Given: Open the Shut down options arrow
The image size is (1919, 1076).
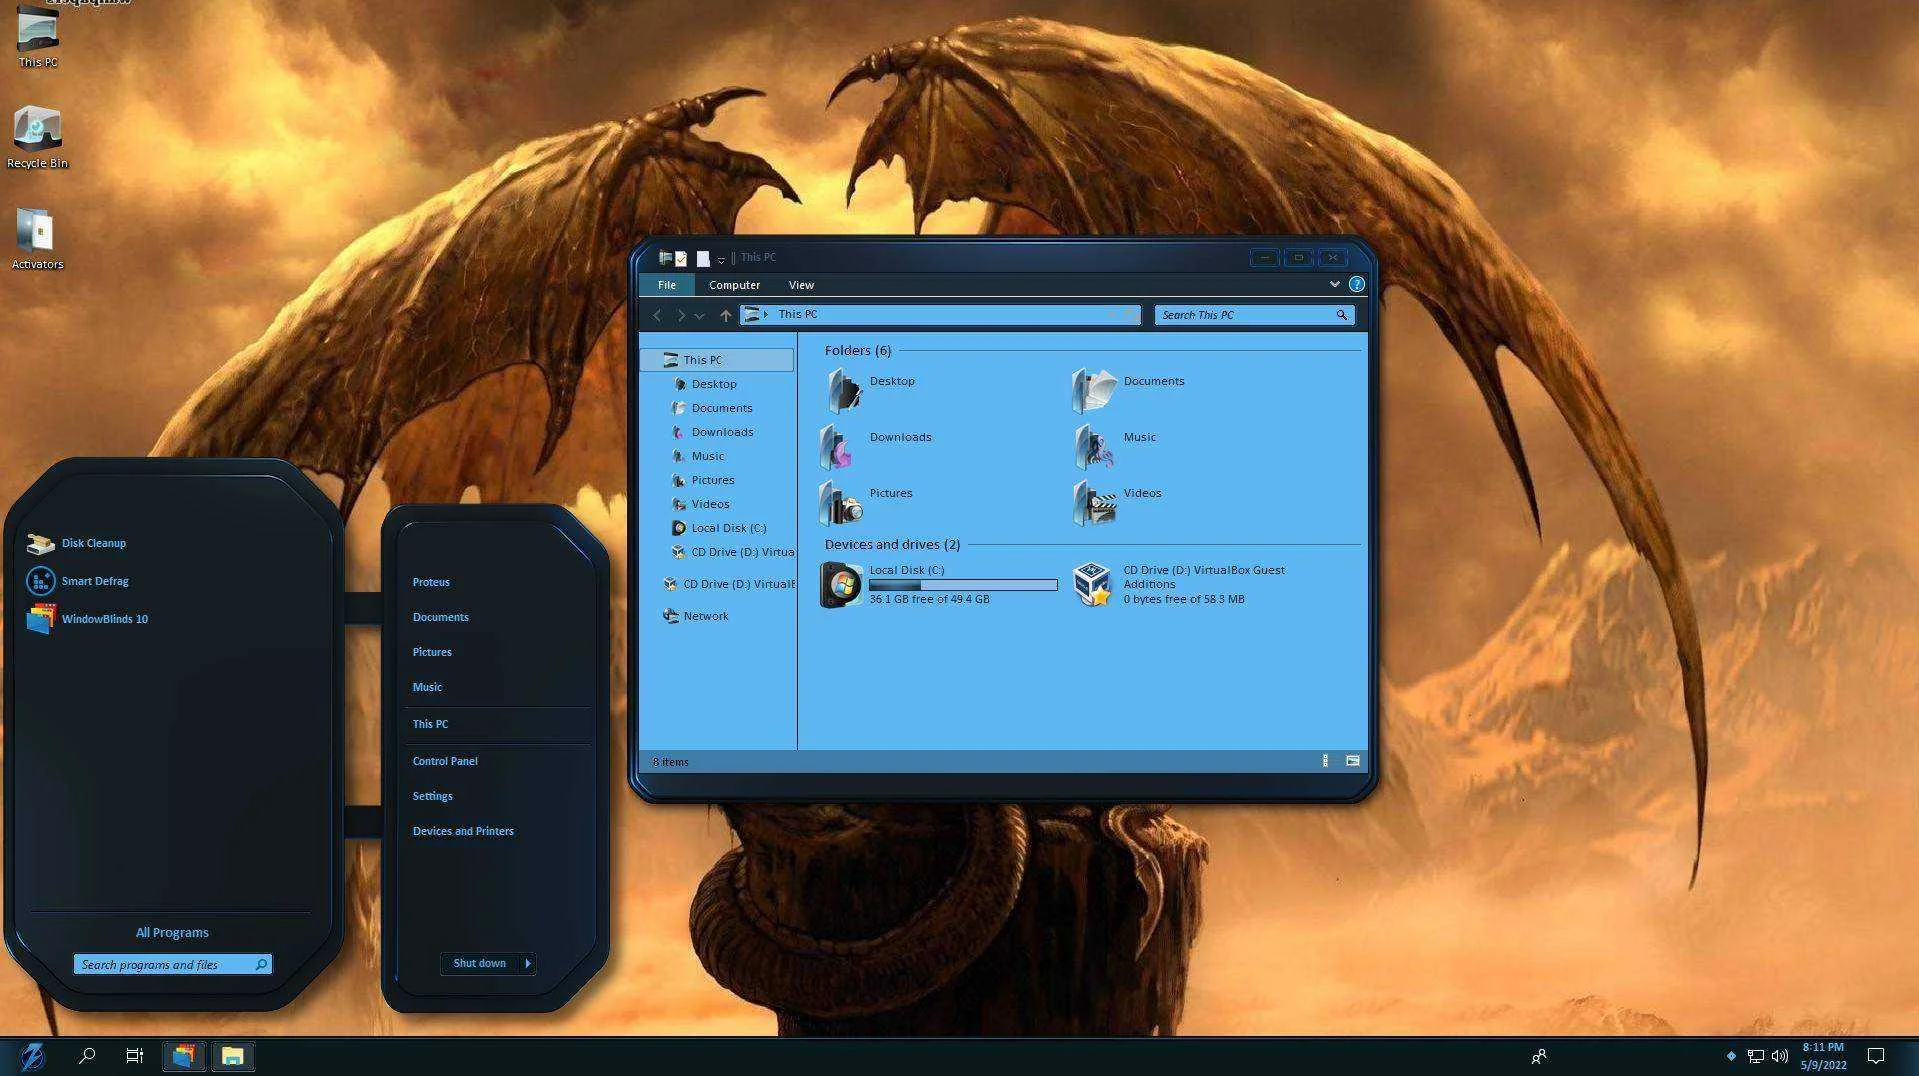Looking at the screenshot, I should pos(528,964).
